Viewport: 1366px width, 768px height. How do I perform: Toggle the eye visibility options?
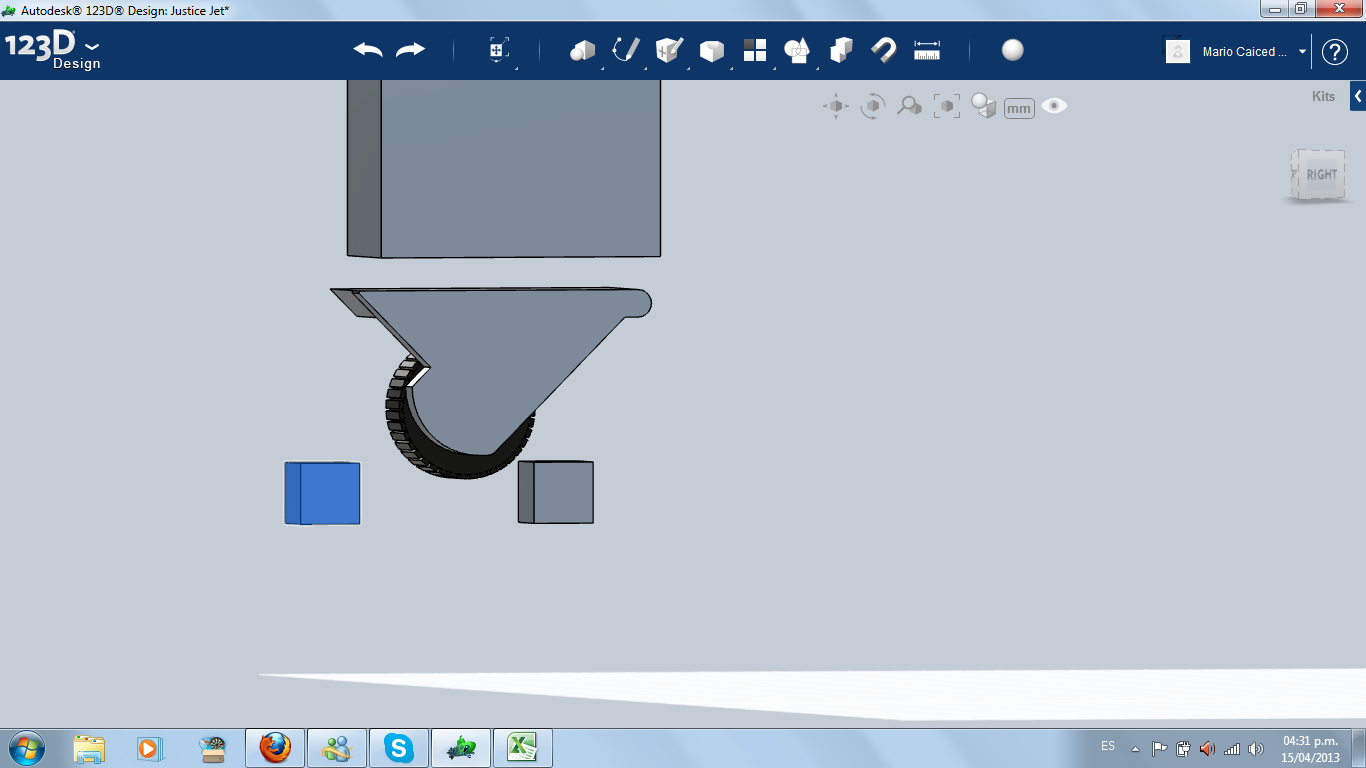(x=1054, y=106)
